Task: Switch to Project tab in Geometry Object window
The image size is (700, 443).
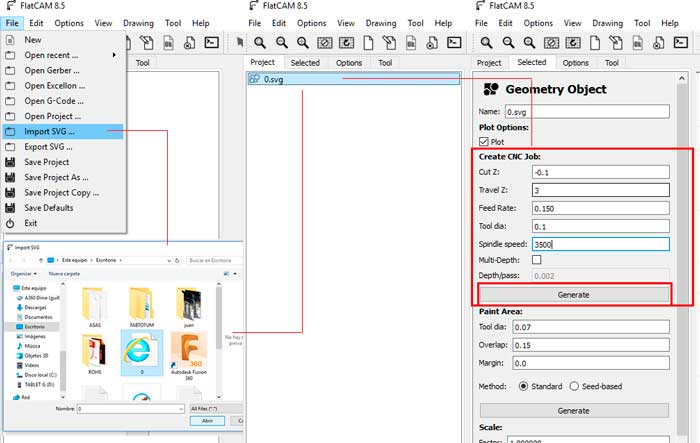Action: point(489,63)
